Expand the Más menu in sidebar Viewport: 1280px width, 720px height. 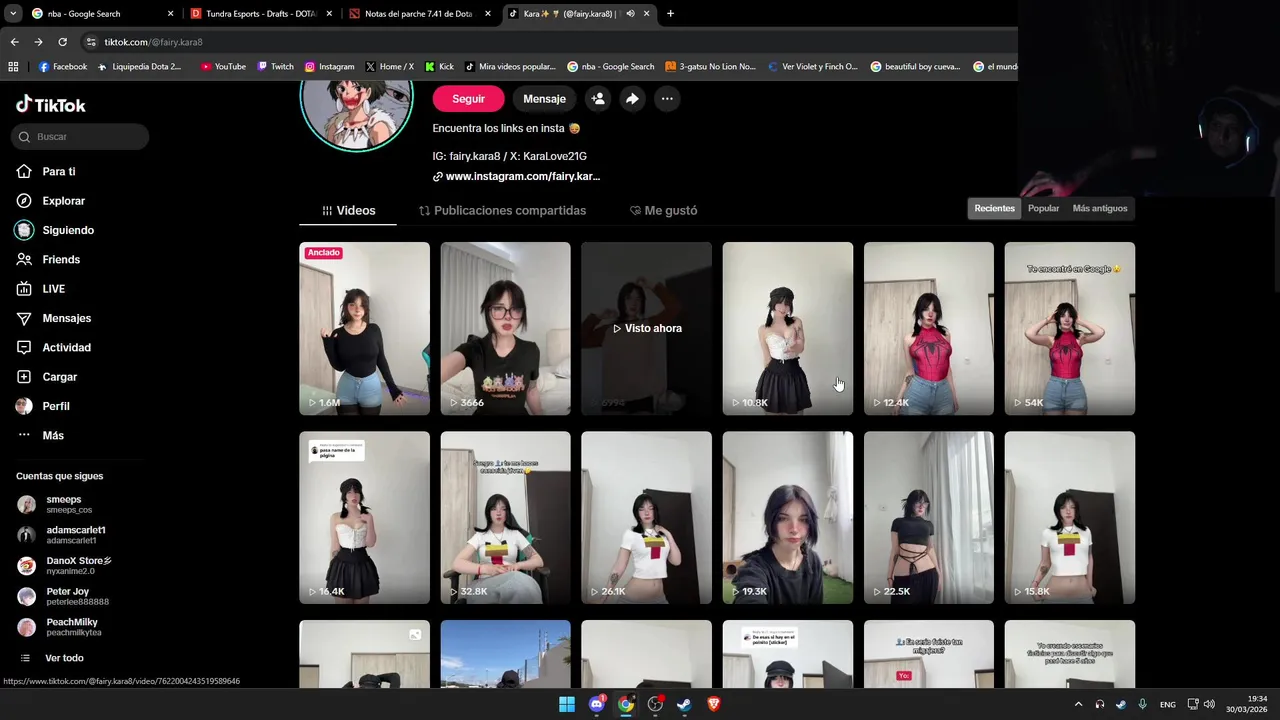(x=41, y=436)
